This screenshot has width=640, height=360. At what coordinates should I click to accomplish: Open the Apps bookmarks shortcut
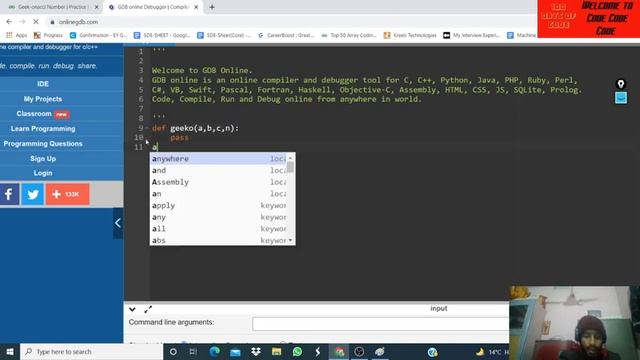tap(16, 36)
